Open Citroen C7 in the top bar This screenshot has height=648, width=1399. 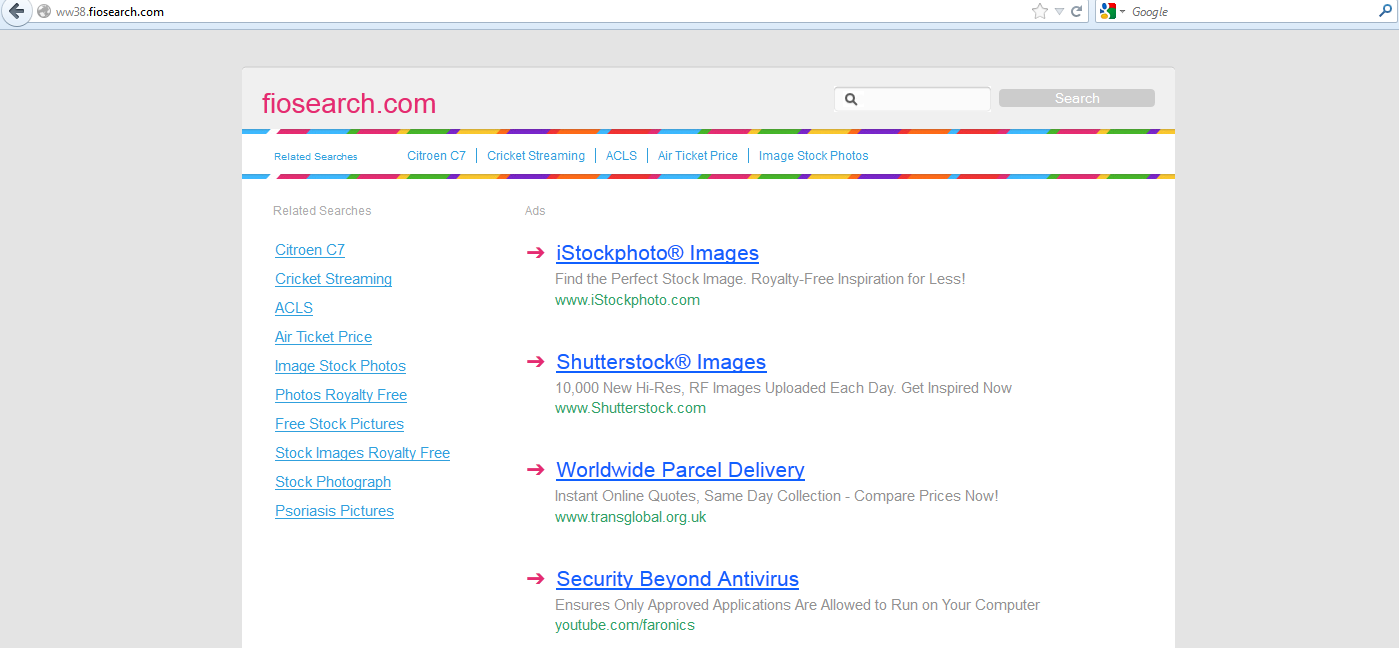[x=436, y=156]
